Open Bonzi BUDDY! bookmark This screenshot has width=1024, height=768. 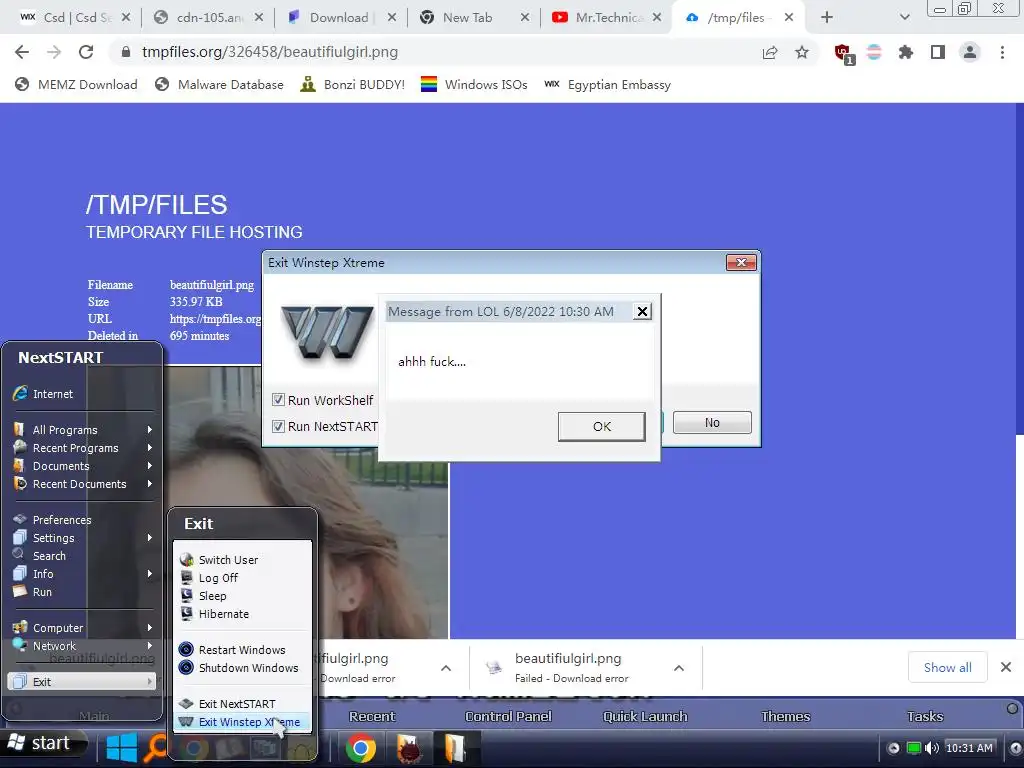(353, 84)
